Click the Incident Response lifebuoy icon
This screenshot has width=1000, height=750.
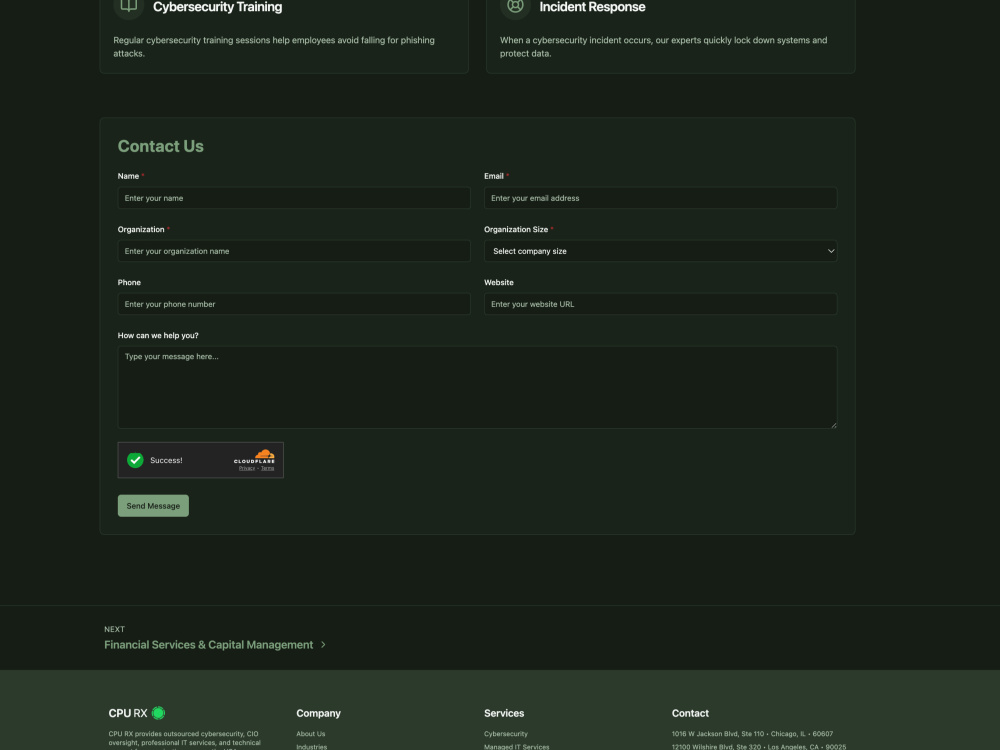pyautogui.click(x=515, y=6)
